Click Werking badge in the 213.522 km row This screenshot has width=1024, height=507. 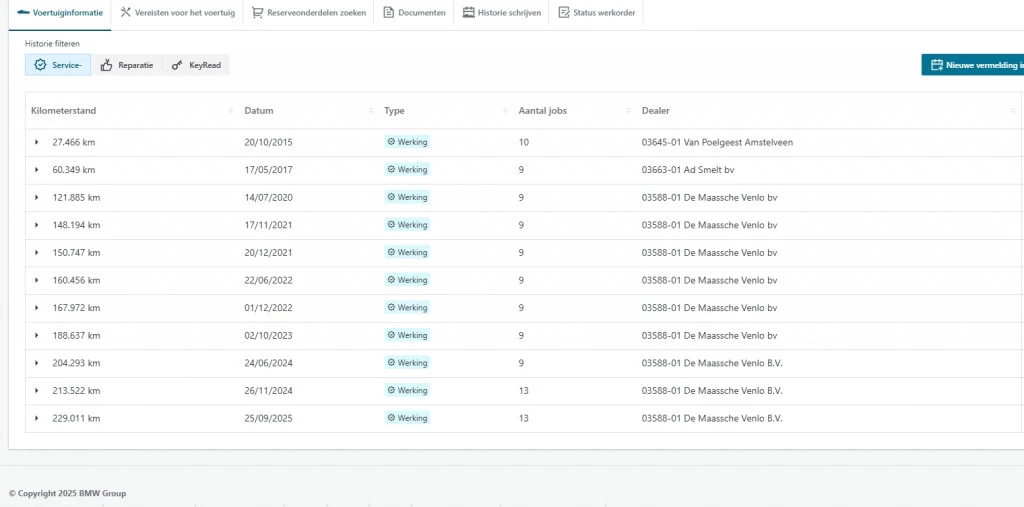407,391
